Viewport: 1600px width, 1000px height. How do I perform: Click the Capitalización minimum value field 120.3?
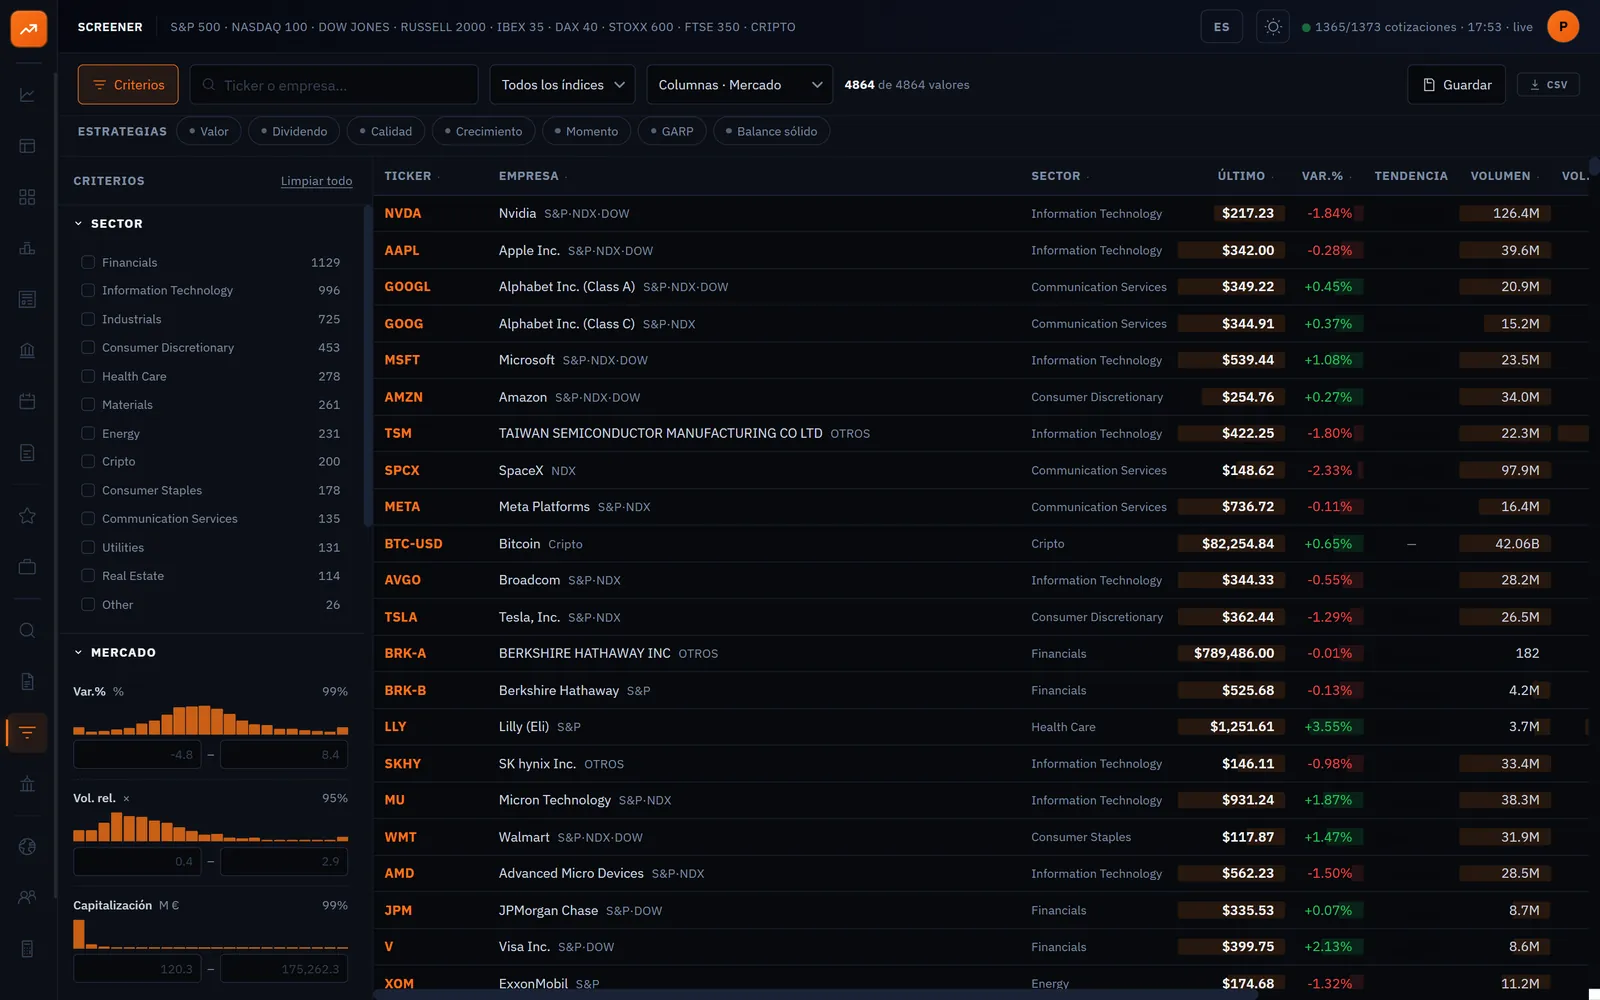(x=137, y=969)
